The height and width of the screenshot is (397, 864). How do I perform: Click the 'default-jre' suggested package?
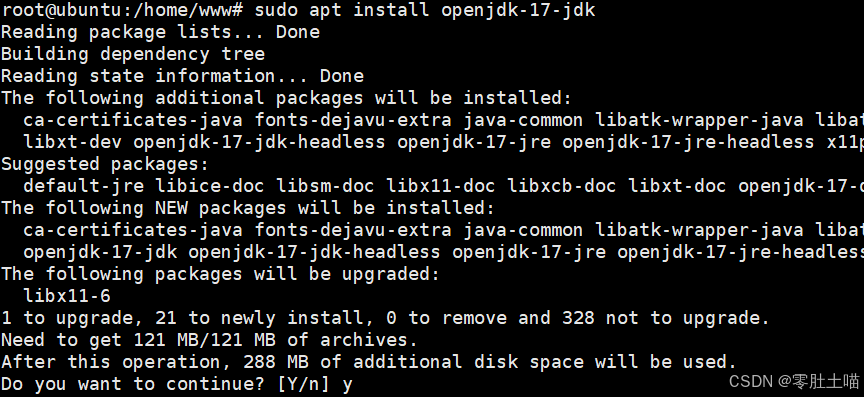(83, 186)
